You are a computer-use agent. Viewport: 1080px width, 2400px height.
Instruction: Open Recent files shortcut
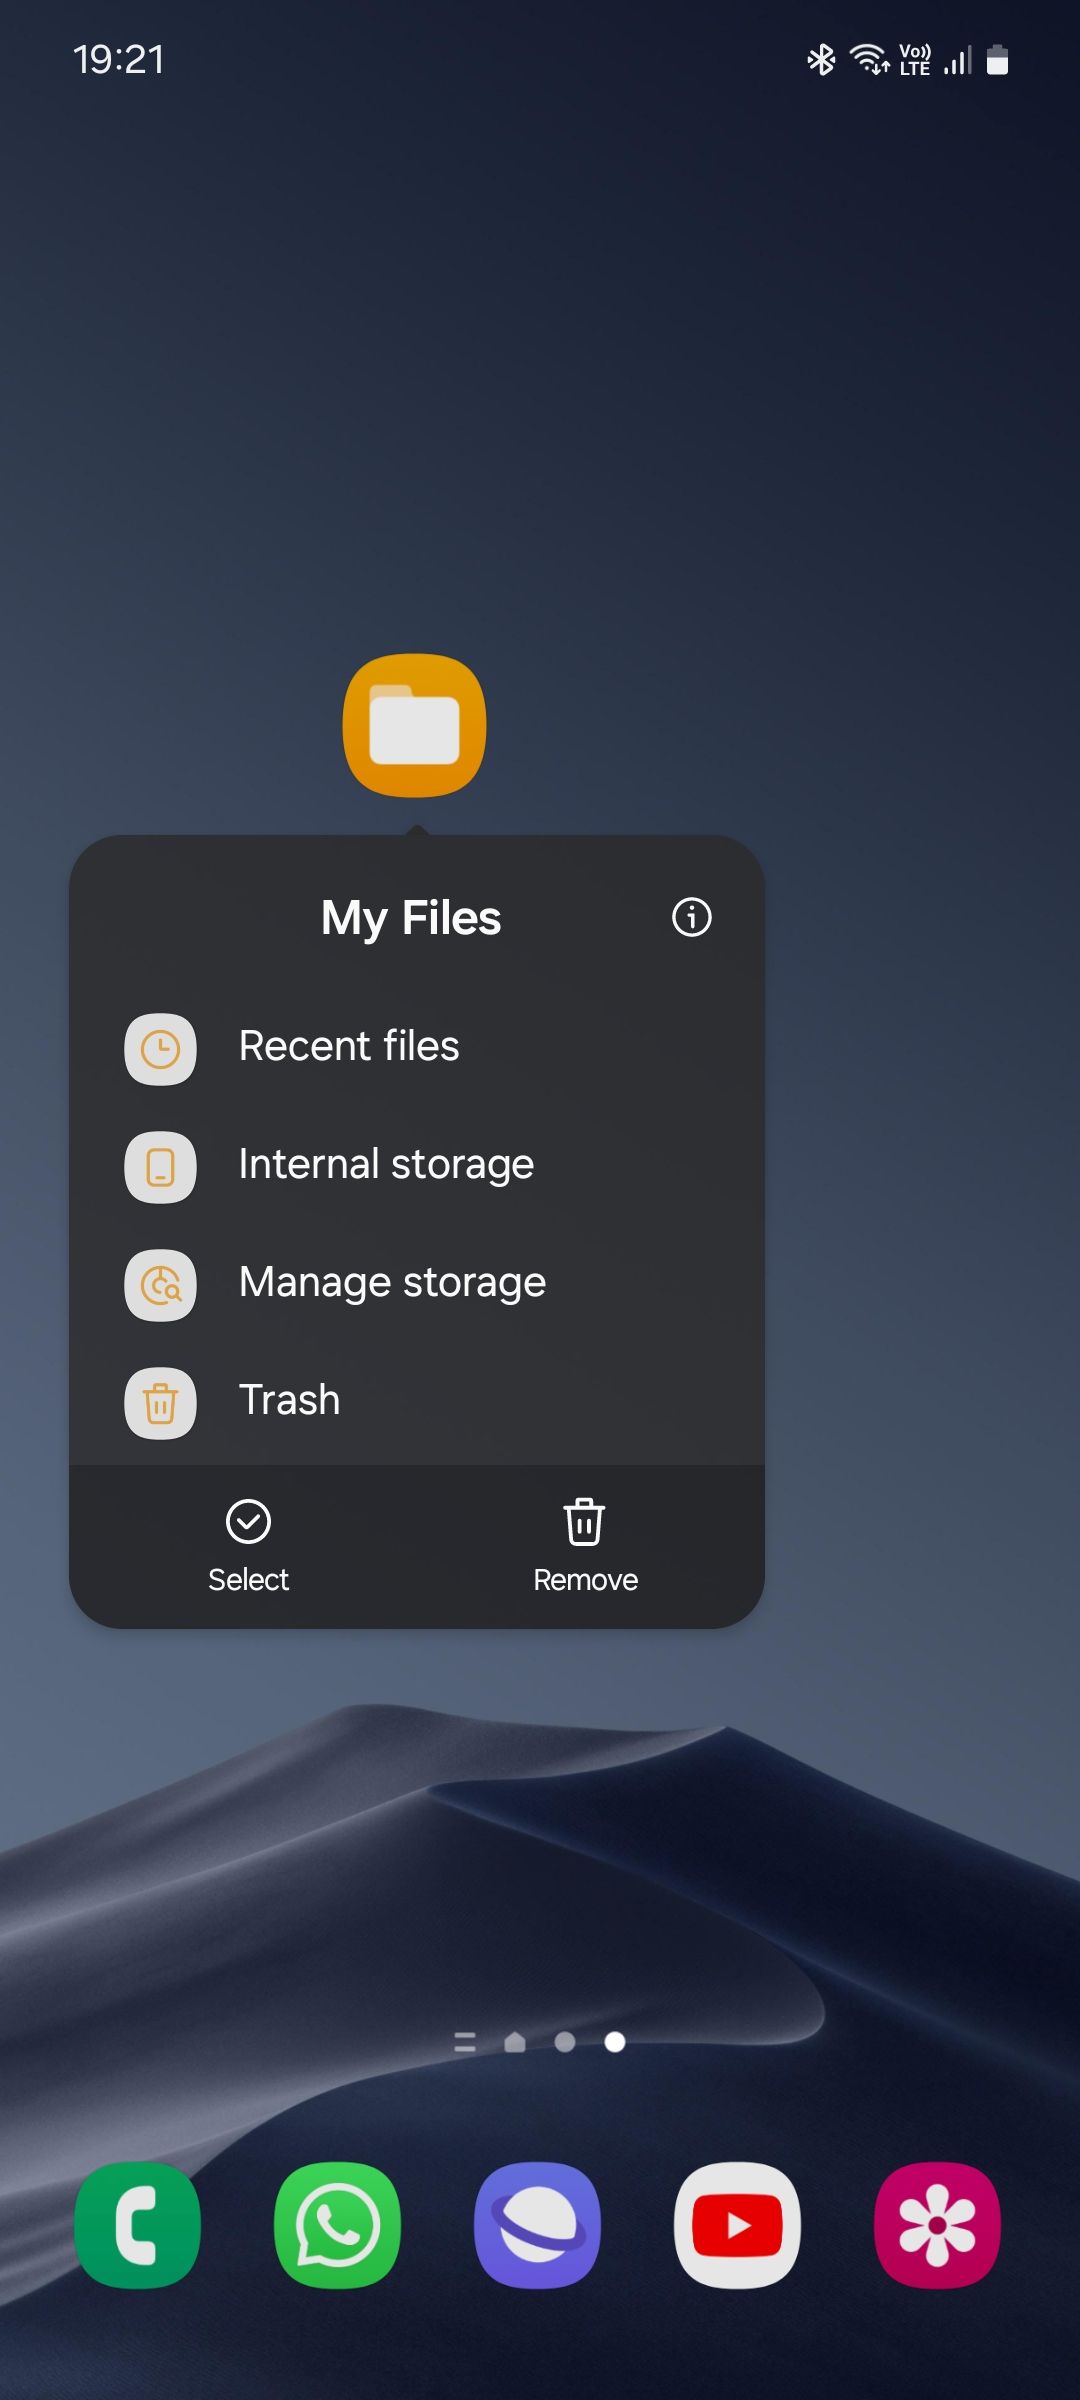tap(416, 1049)
